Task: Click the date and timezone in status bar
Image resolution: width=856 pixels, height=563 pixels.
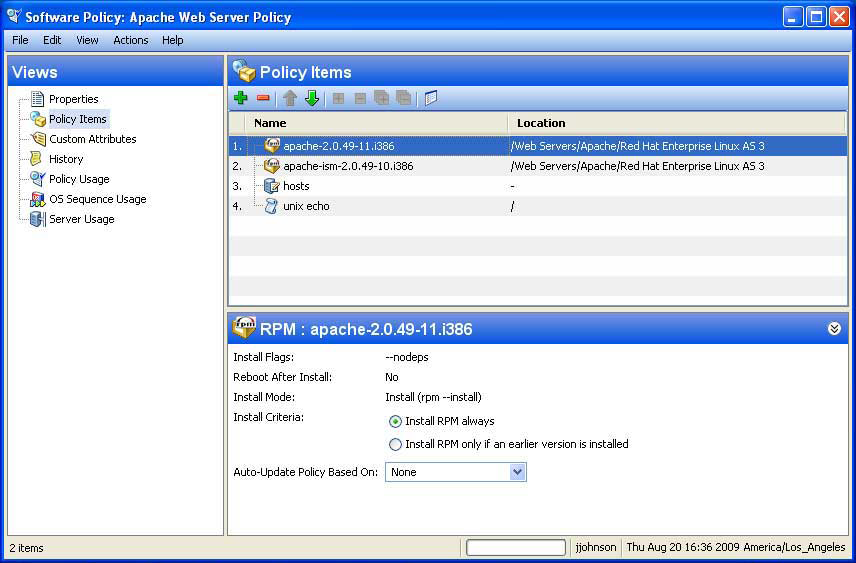Action: [736, 547]
